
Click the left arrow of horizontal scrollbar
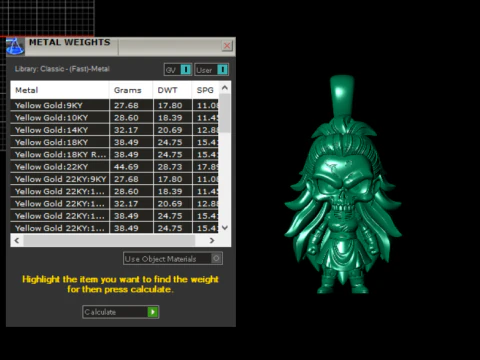click(17, 240)
